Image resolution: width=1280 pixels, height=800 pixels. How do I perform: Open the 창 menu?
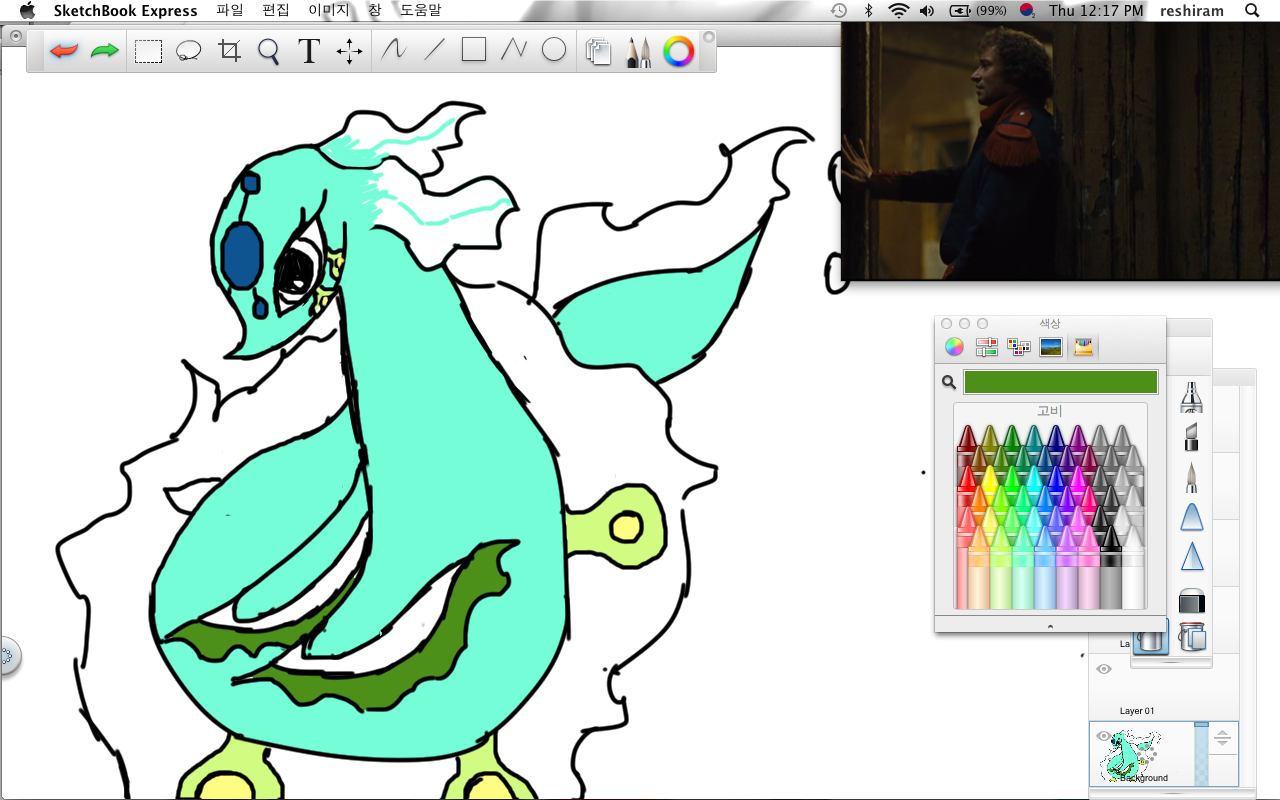click(374, 10)
